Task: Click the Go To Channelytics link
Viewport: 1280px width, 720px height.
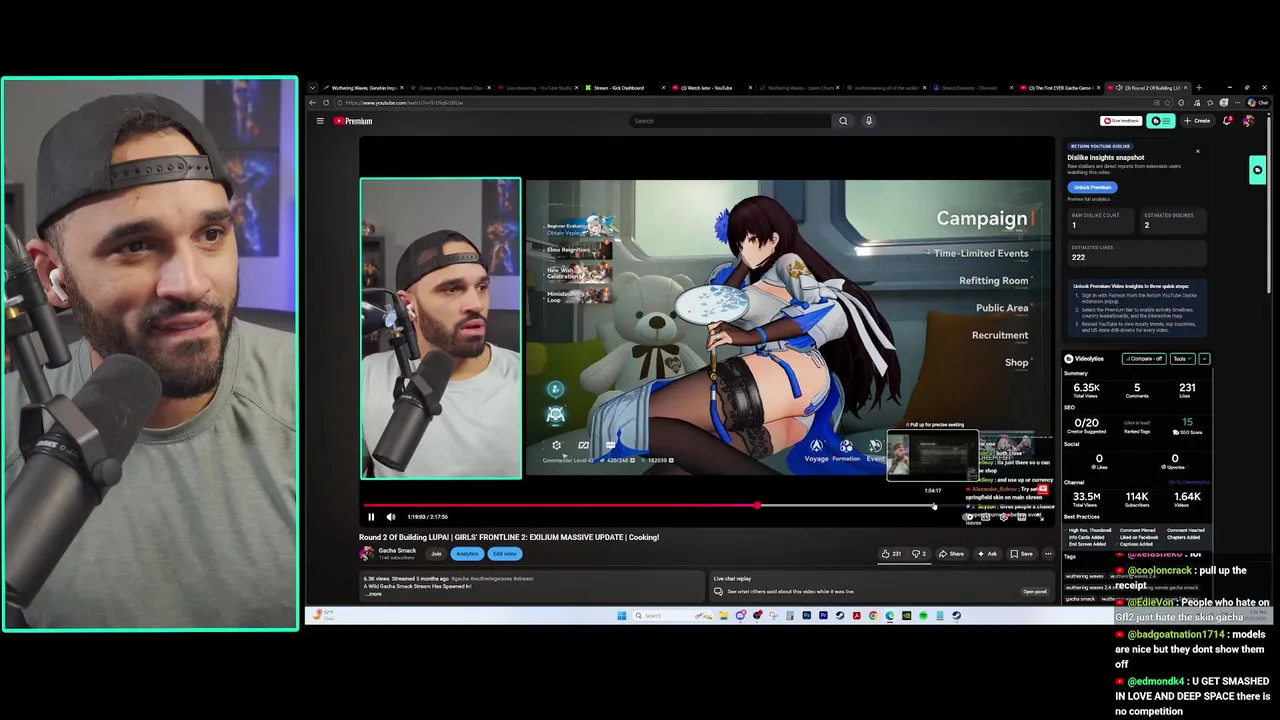Action: [x=1189, y=482]
